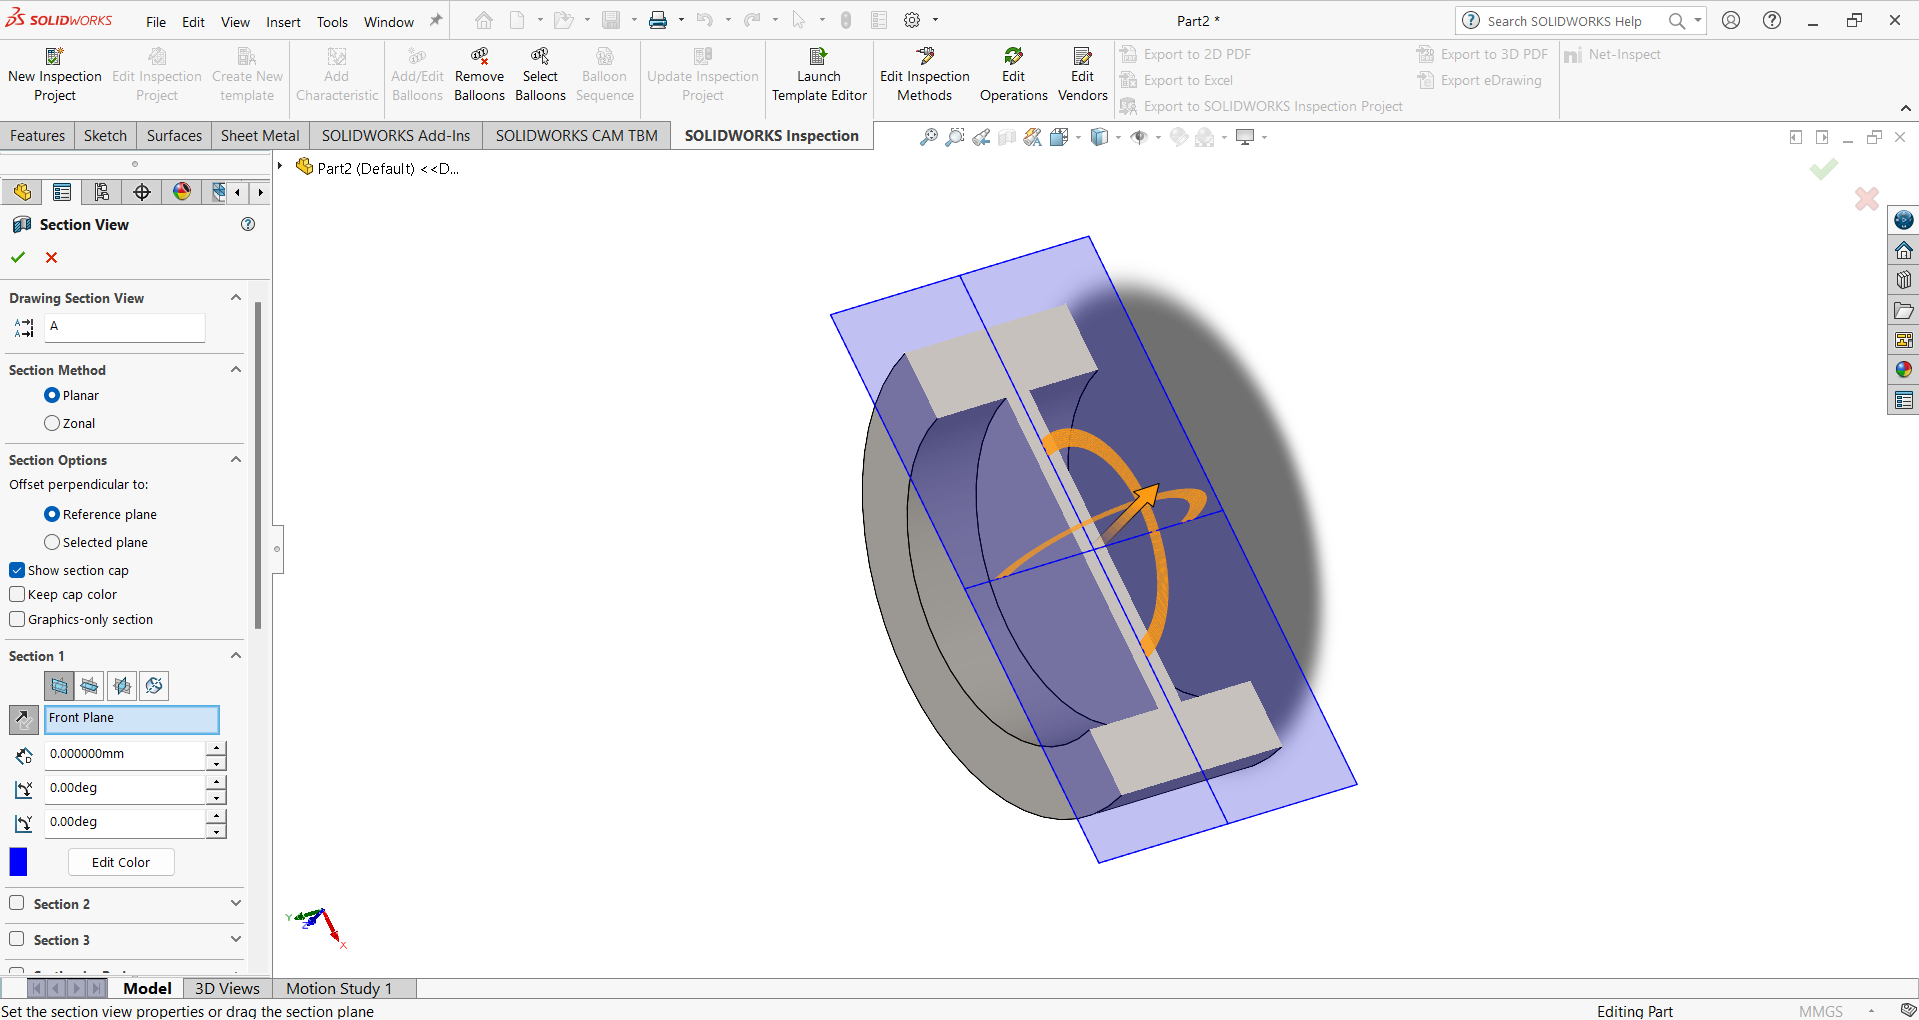Switch to the Sheet Metal tab
This screenshot has width=1919, height=1020.
[x=260, y=136]
